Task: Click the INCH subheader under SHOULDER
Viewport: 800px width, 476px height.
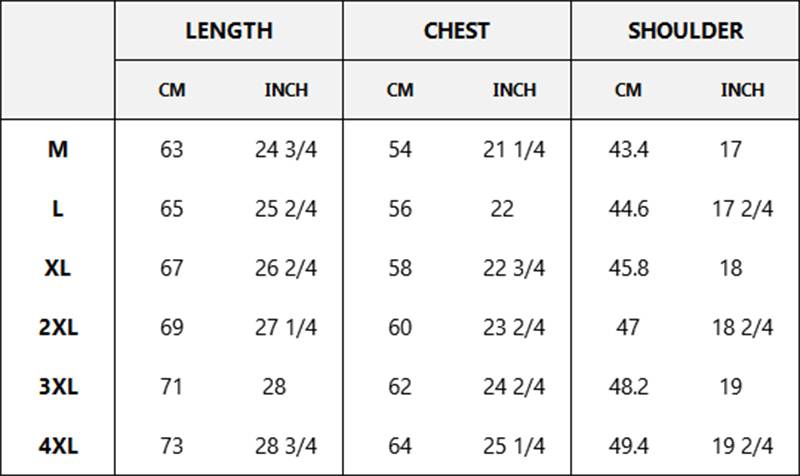Action: pyautogui.click(x=742, y=90)
